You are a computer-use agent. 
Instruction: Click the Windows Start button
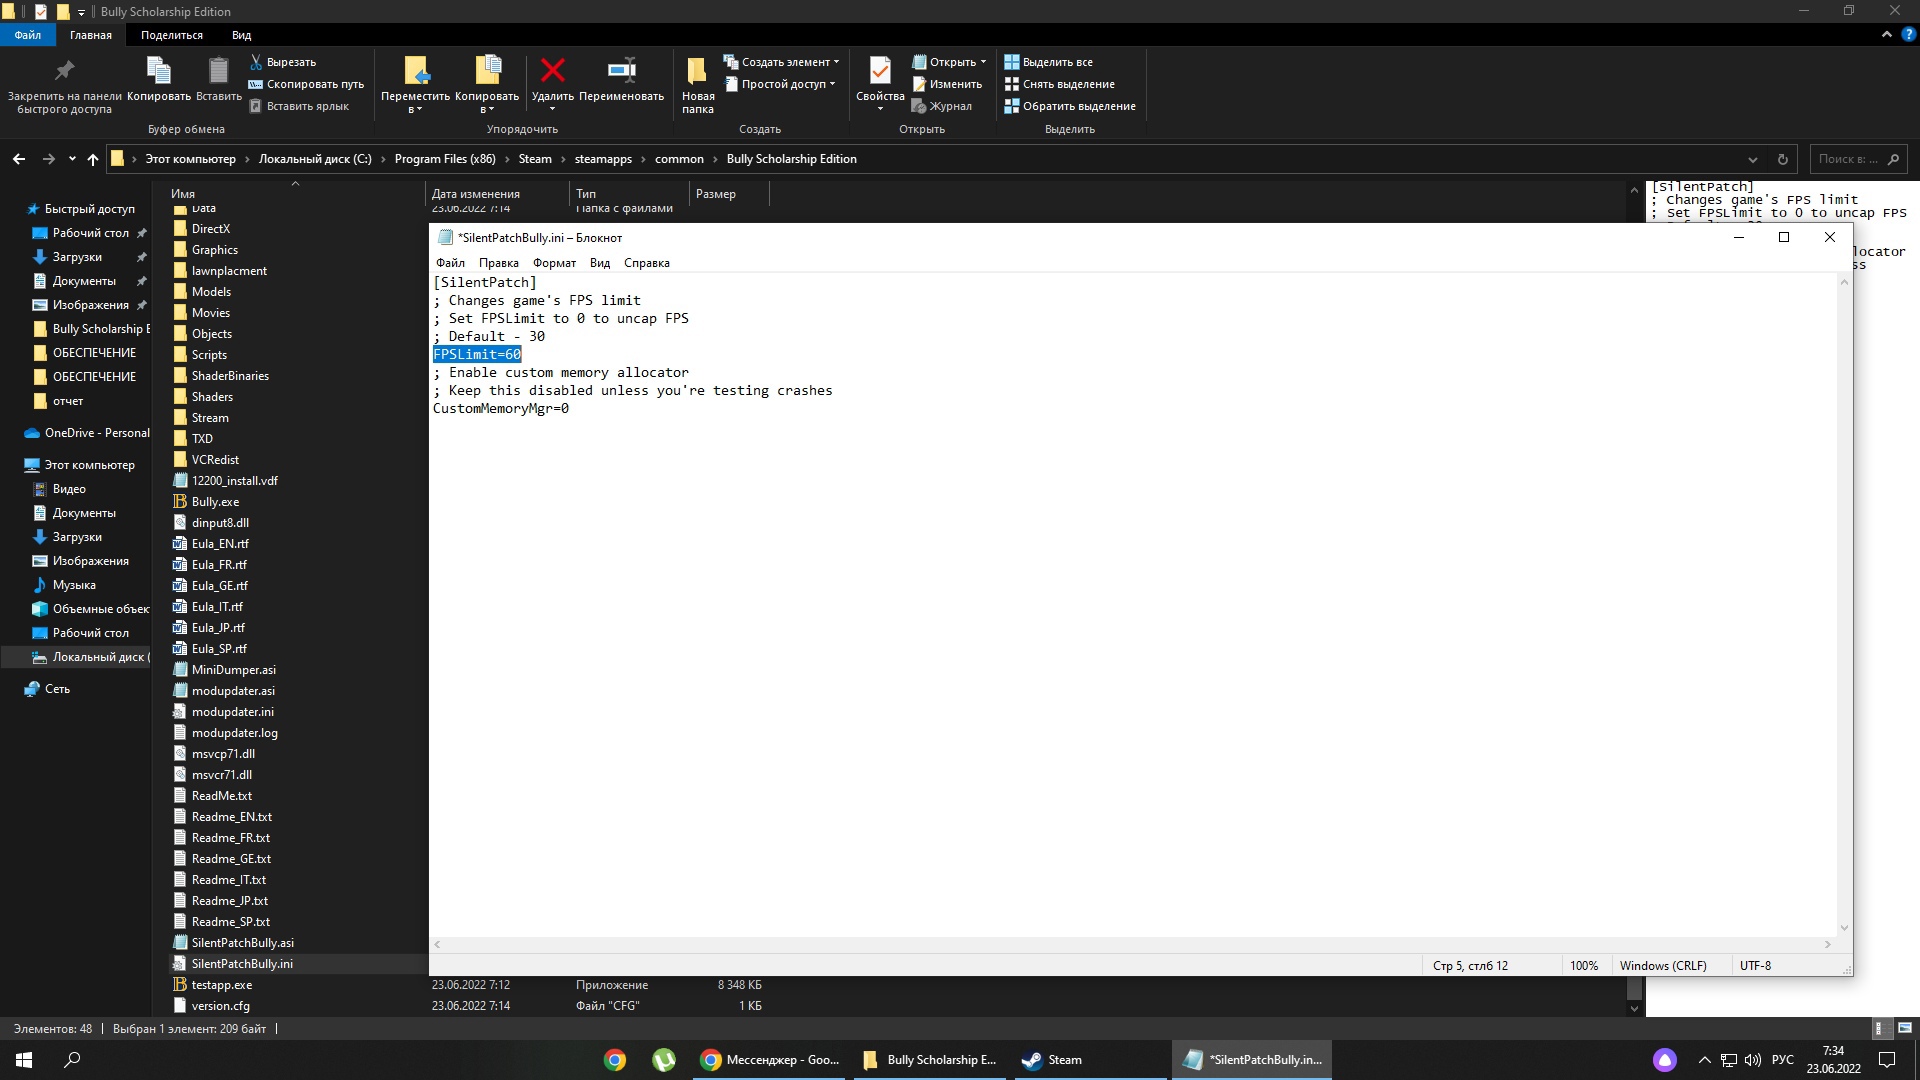click(x=24, y=1060)
